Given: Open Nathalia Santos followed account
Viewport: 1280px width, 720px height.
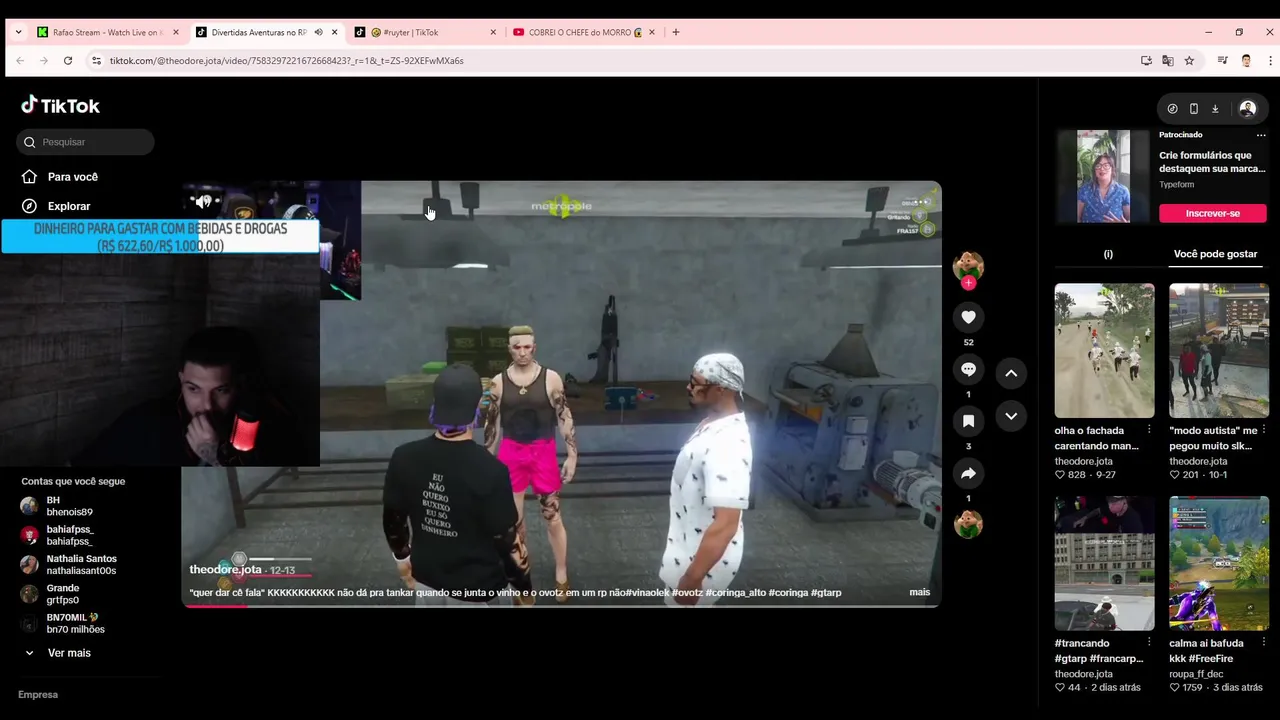Looking at the screenshot, I should click(69, 565).
